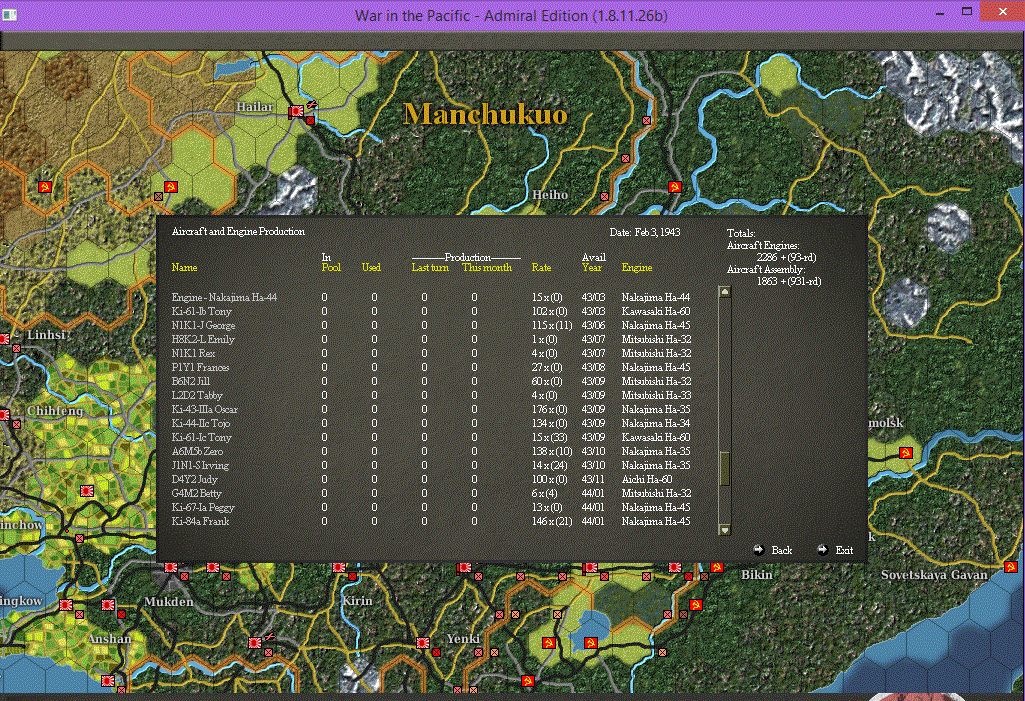Select the L2D2 Tabby row
This screenshot has height=701, width=1025.
coord(431,396)
